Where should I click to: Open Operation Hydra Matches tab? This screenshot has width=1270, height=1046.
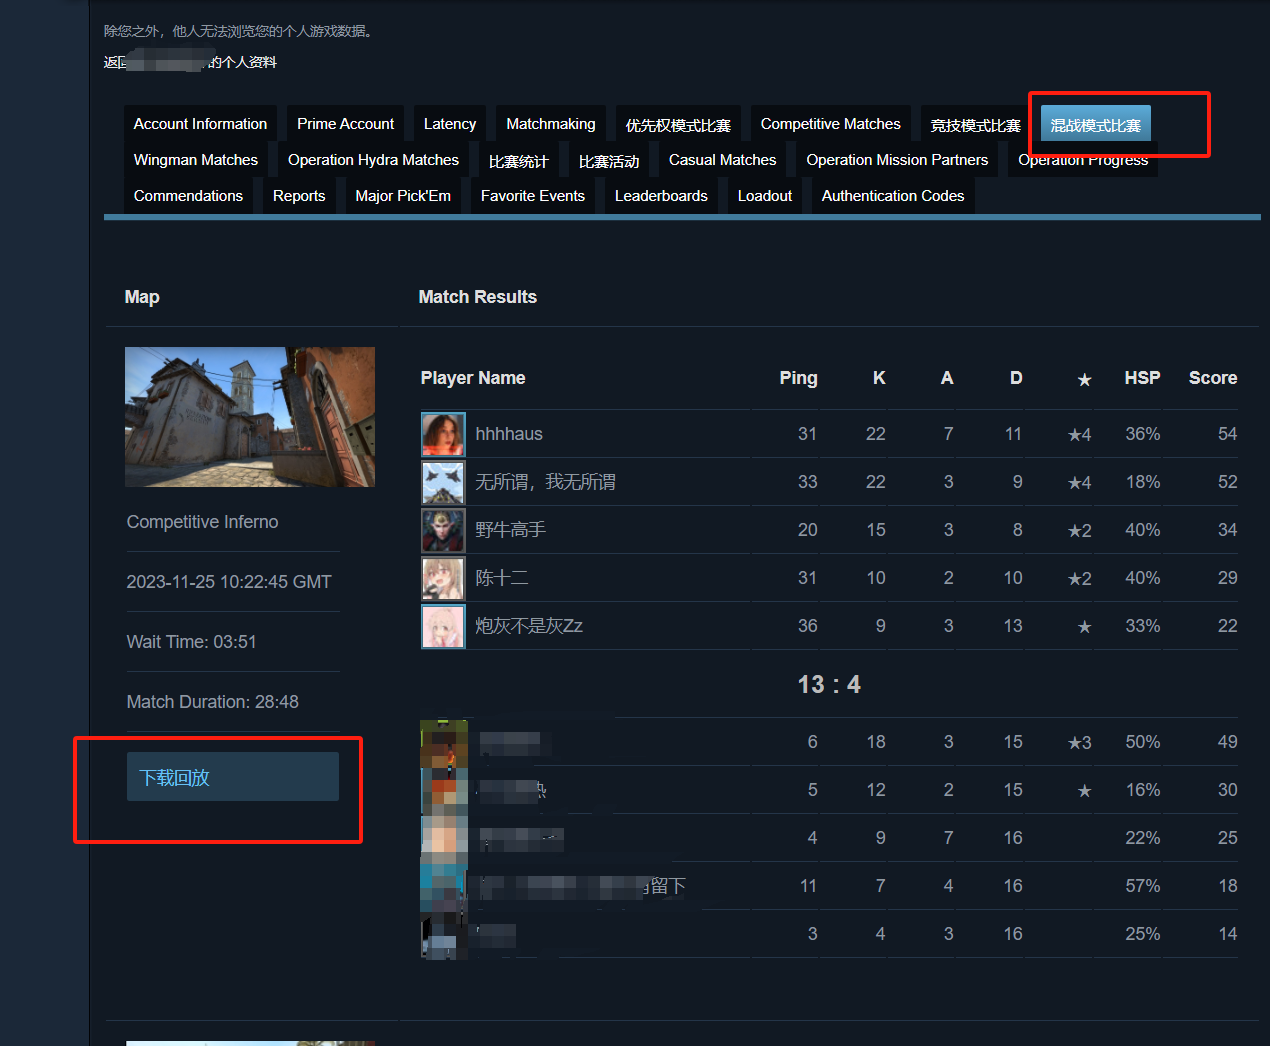pos(373,160)
